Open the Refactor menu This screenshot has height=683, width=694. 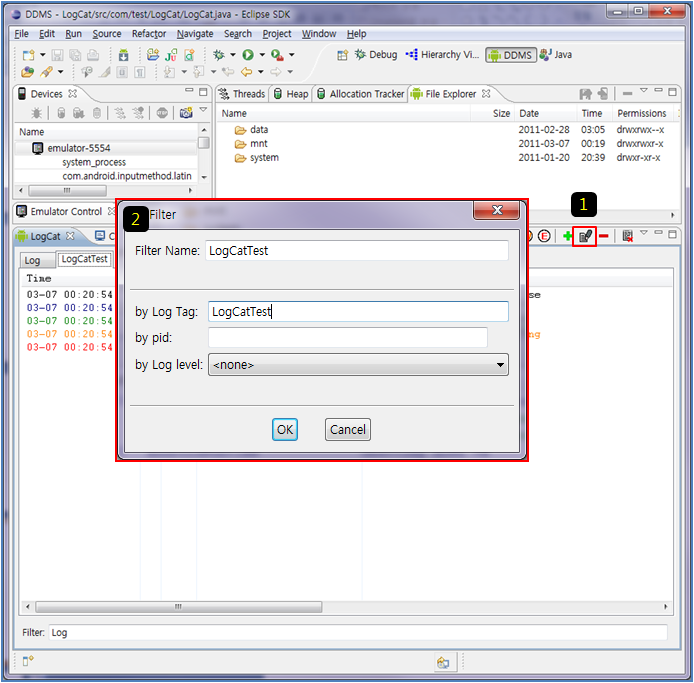click(x=149, y=34)
